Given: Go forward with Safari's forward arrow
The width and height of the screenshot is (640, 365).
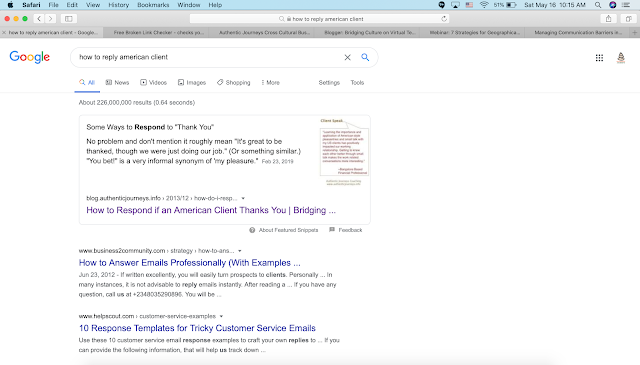Looking at the screenshot, I should (51, 19).
